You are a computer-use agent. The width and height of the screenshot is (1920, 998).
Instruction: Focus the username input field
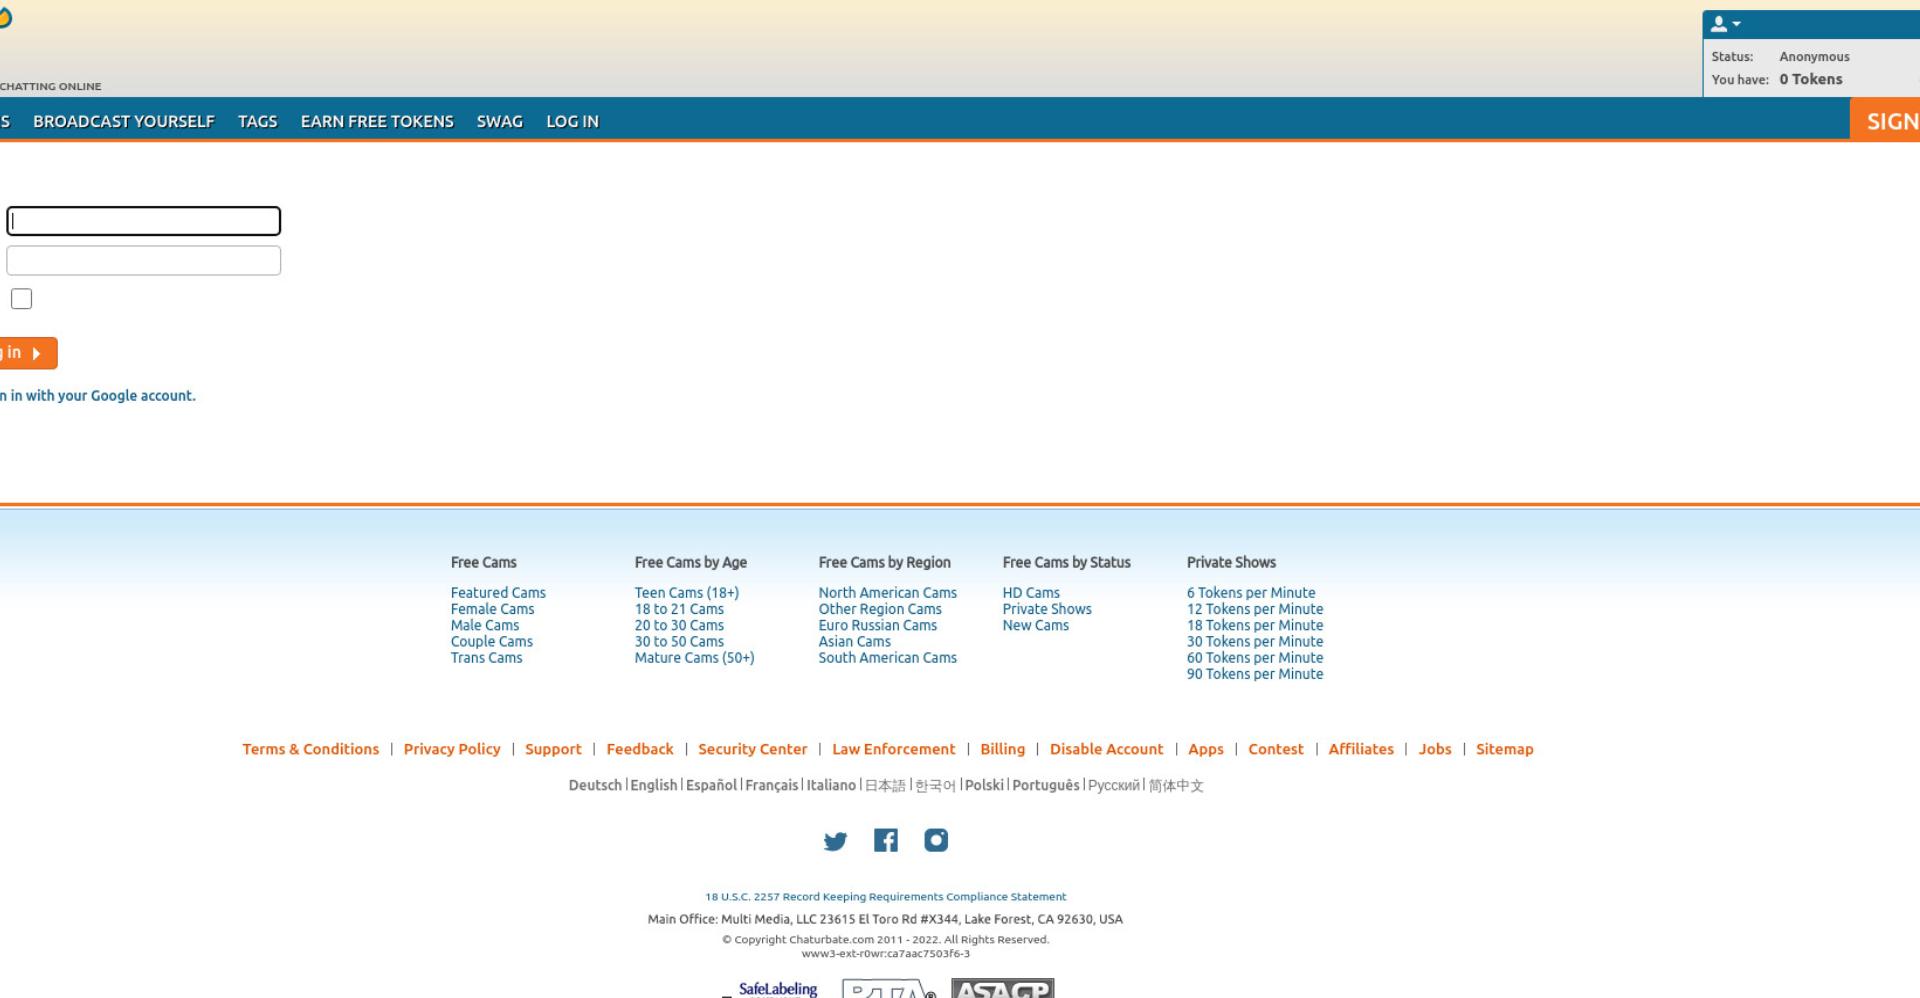pyautogui.click(x=144, y=221)
